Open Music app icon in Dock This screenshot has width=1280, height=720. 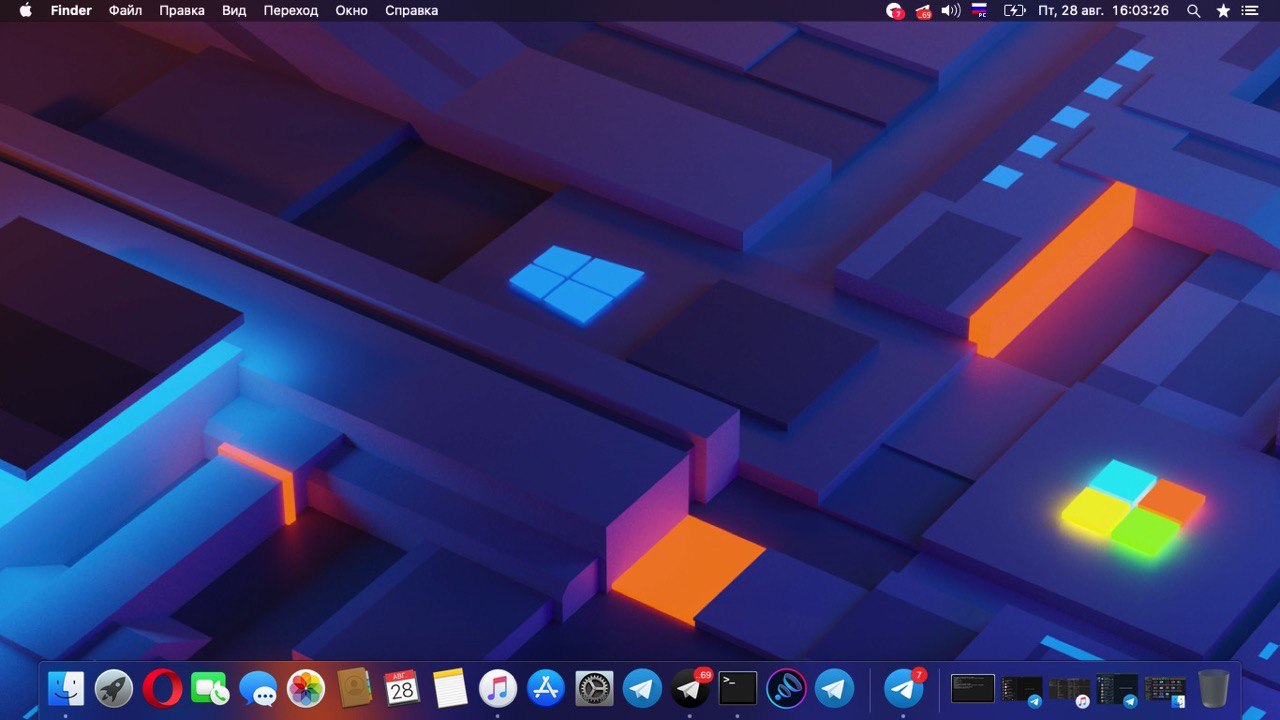498,688
